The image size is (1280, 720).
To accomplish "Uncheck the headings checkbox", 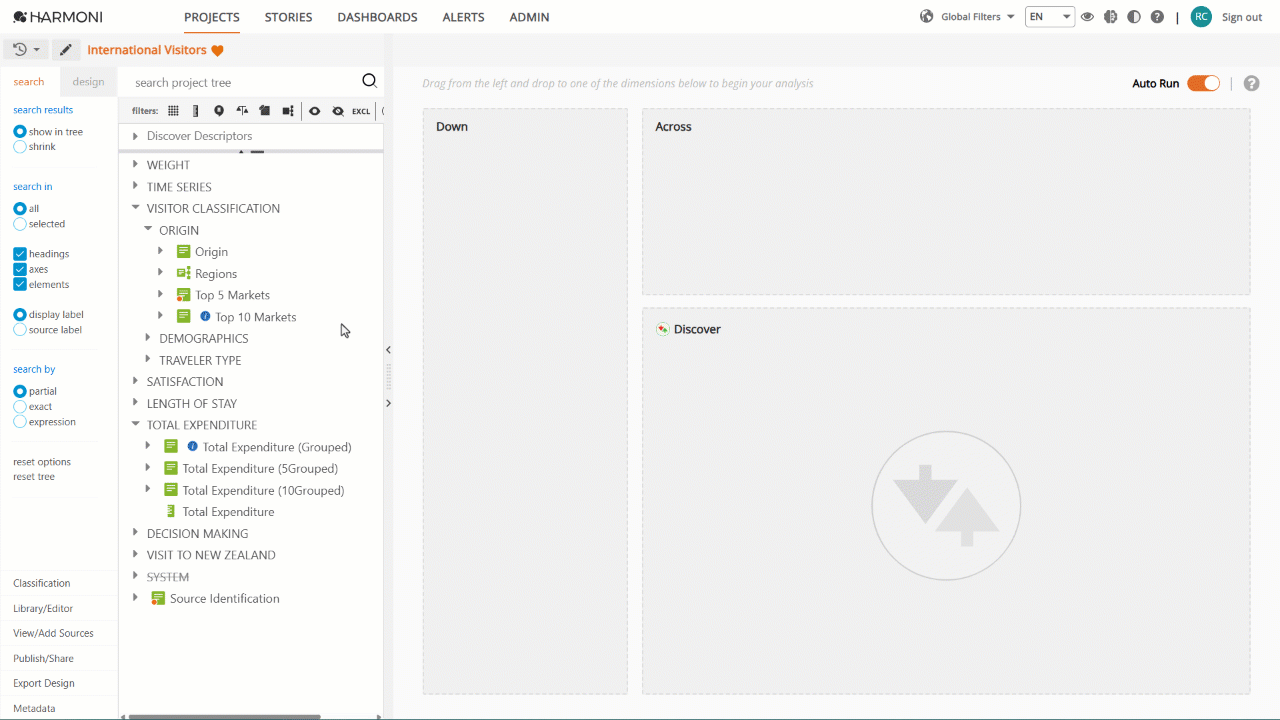I will click(20, 254).
